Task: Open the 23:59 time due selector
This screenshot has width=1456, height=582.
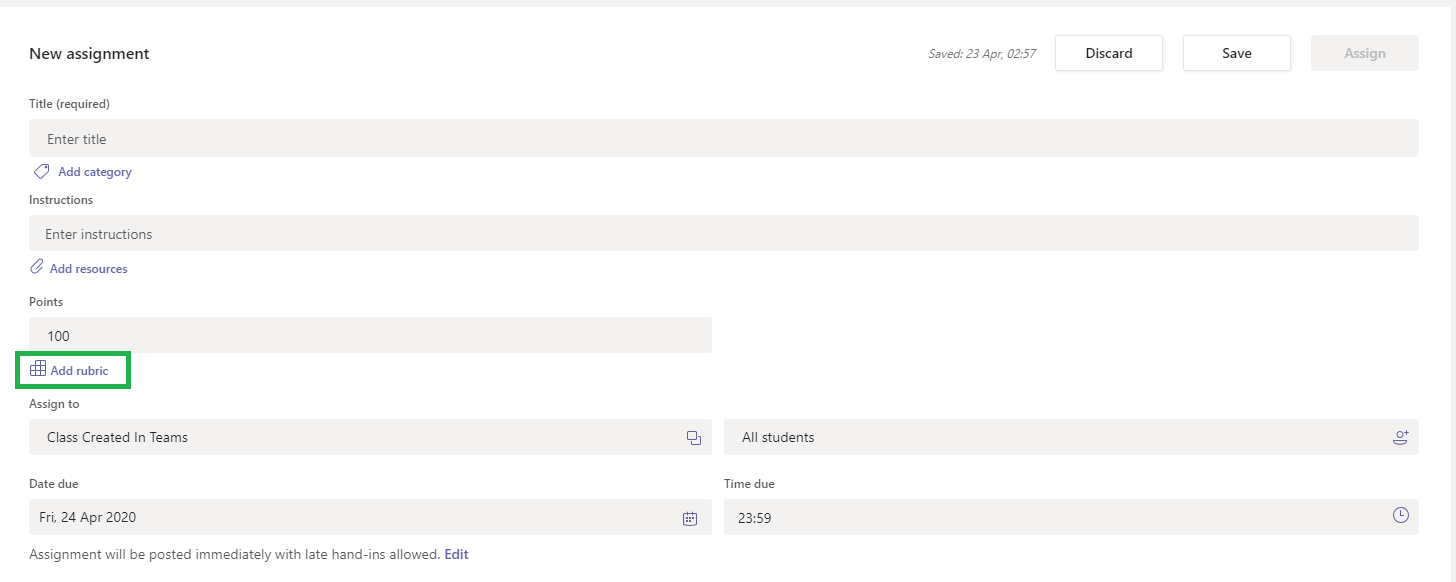Action: [1071, 517]
